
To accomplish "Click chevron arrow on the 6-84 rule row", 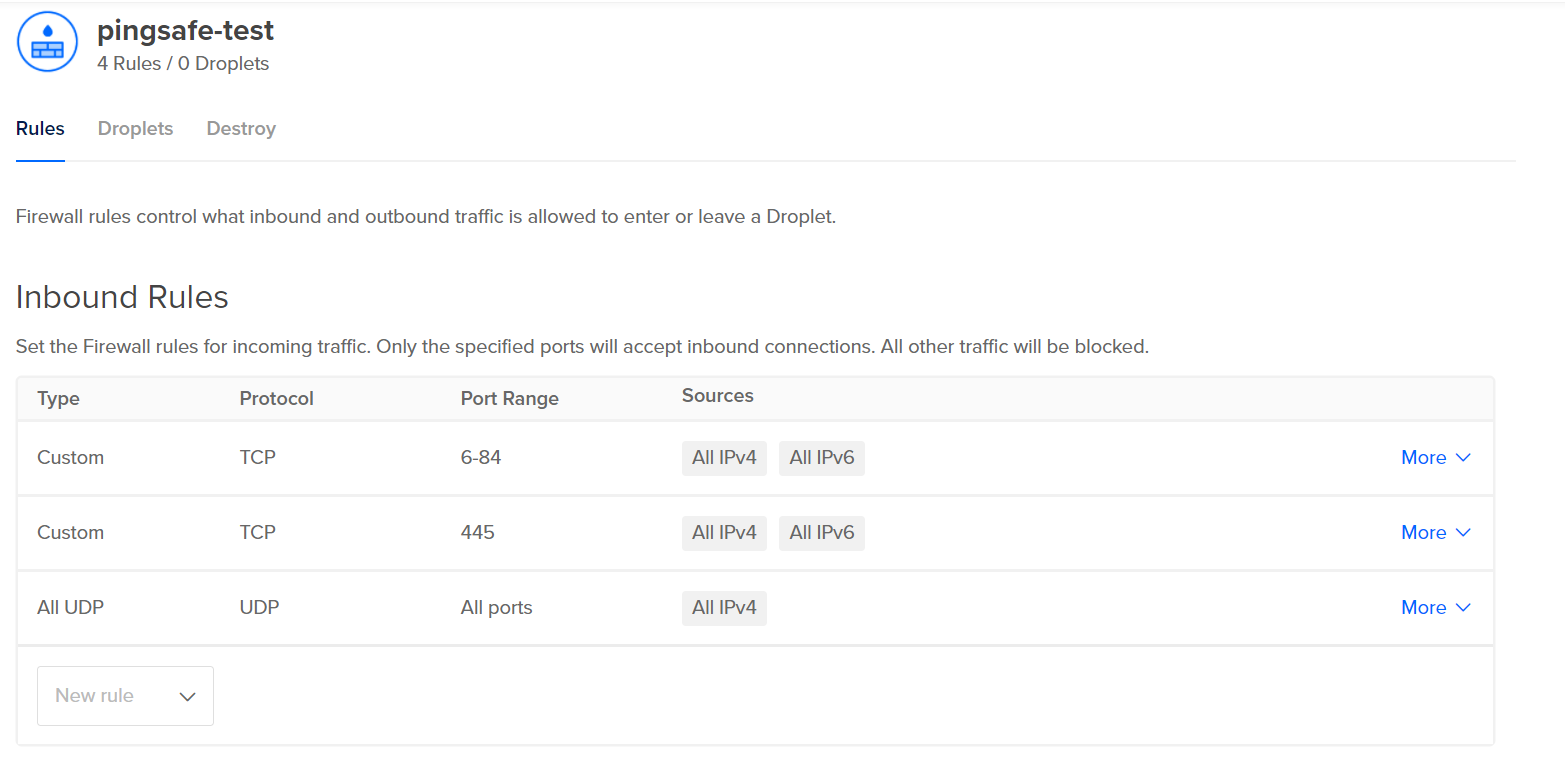I will click(x=1463, y=458).
